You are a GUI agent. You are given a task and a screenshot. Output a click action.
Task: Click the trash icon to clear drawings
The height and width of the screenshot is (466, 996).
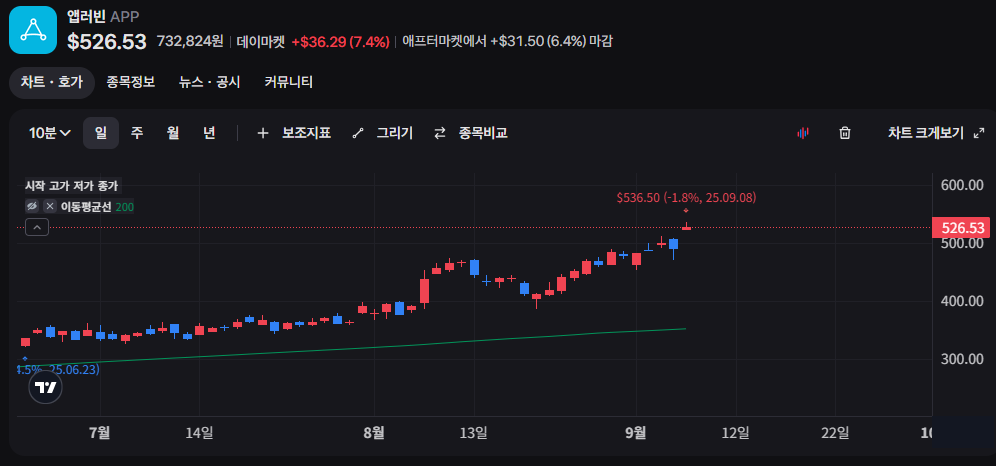845,133
